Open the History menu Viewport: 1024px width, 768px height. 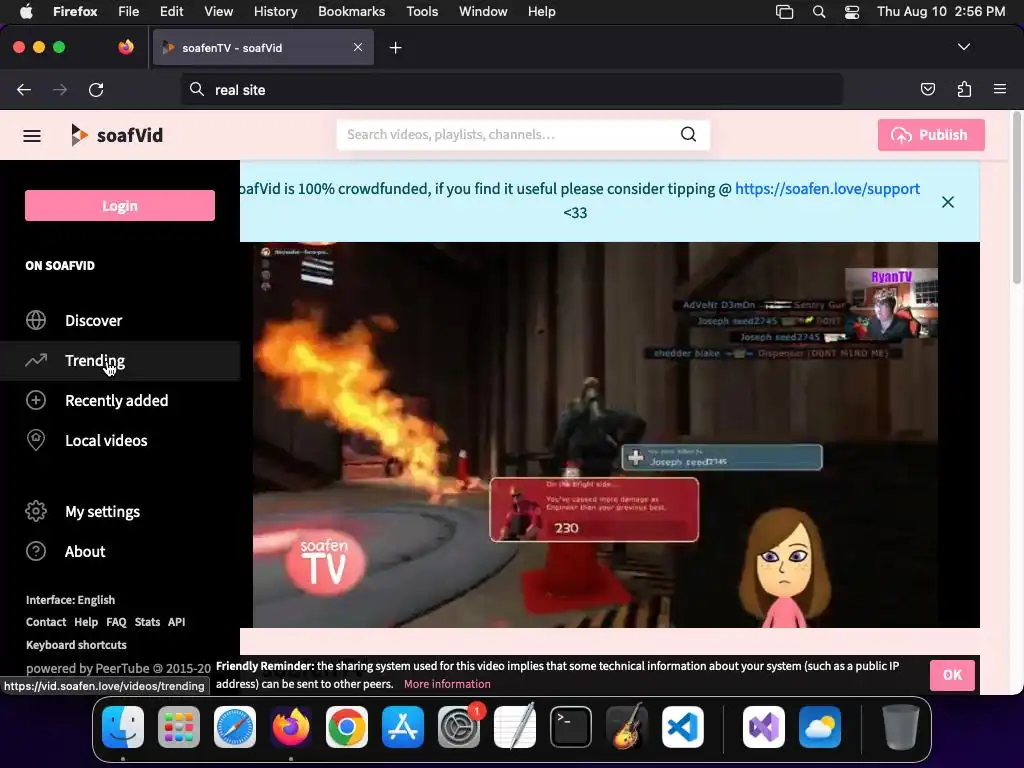coord(276,12)
